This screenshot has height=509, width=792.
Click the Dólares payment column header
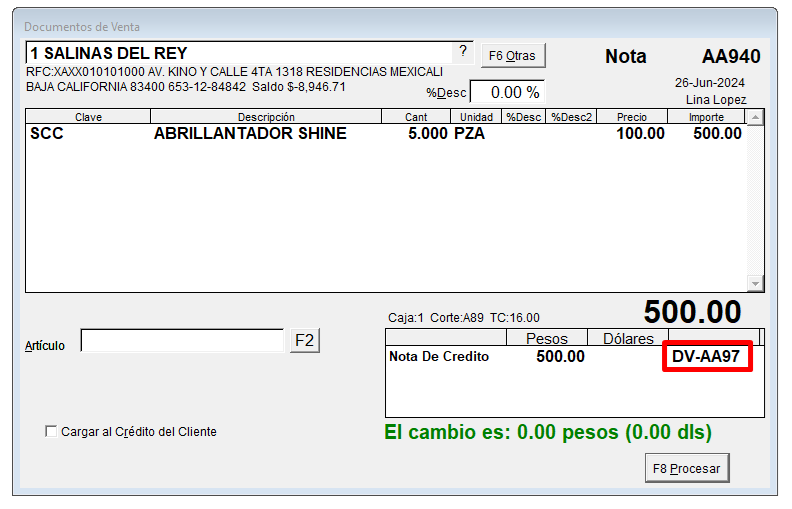click(x=628, y=339)
